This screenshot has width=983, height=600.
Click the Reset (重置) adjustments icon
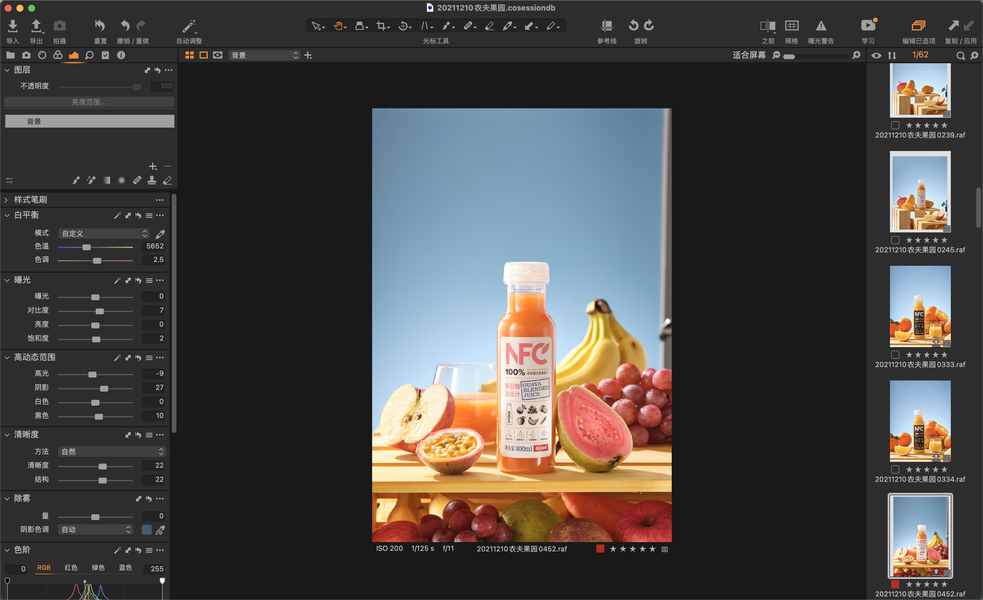click(x=100, y=26)
